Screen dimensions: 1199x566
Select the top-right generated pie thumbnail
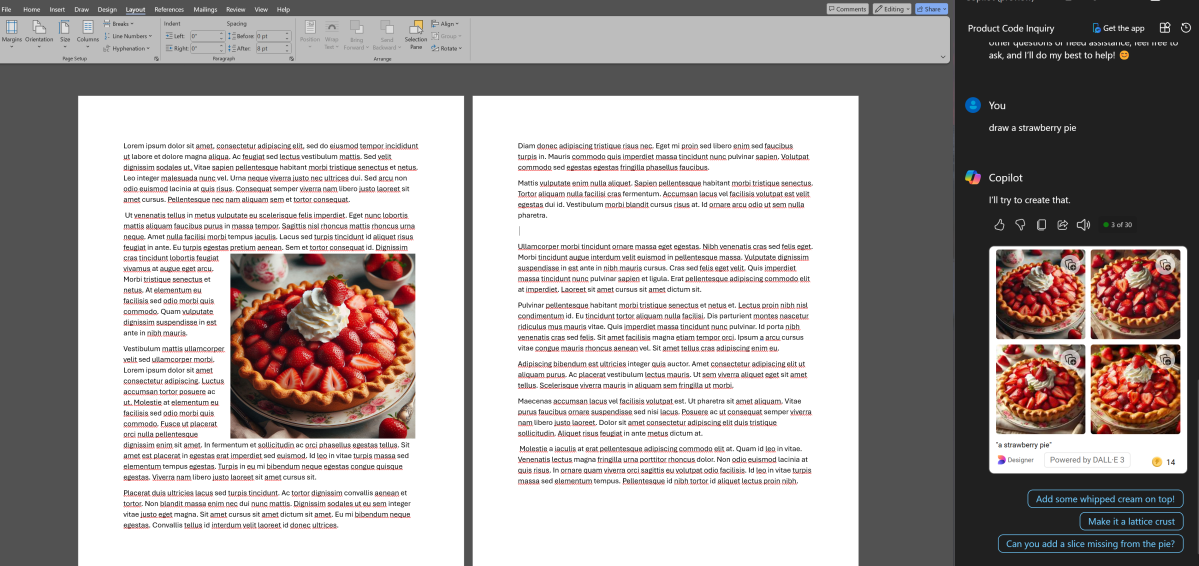1135,294
